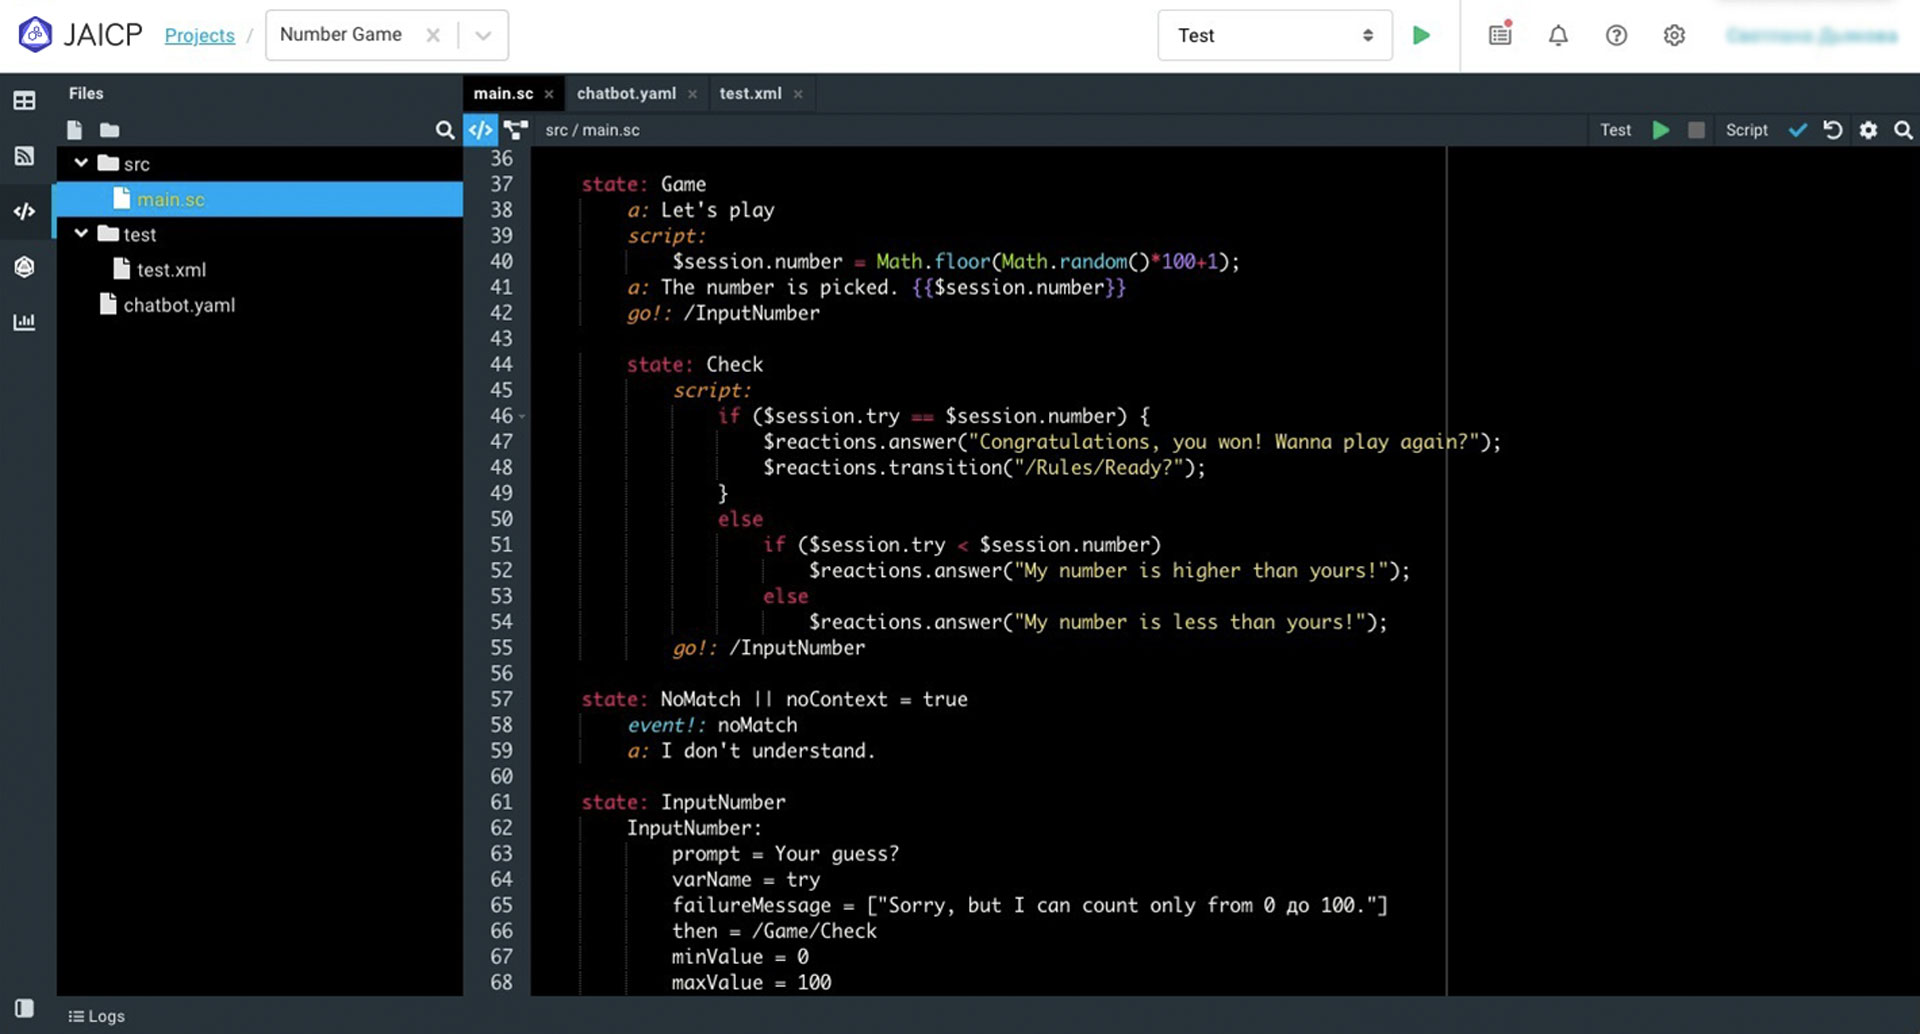Image resolution: width=1920 pixels, height=1034 pixels.
Task: Close the main.sc tab
Action: (x=549, y=94)
